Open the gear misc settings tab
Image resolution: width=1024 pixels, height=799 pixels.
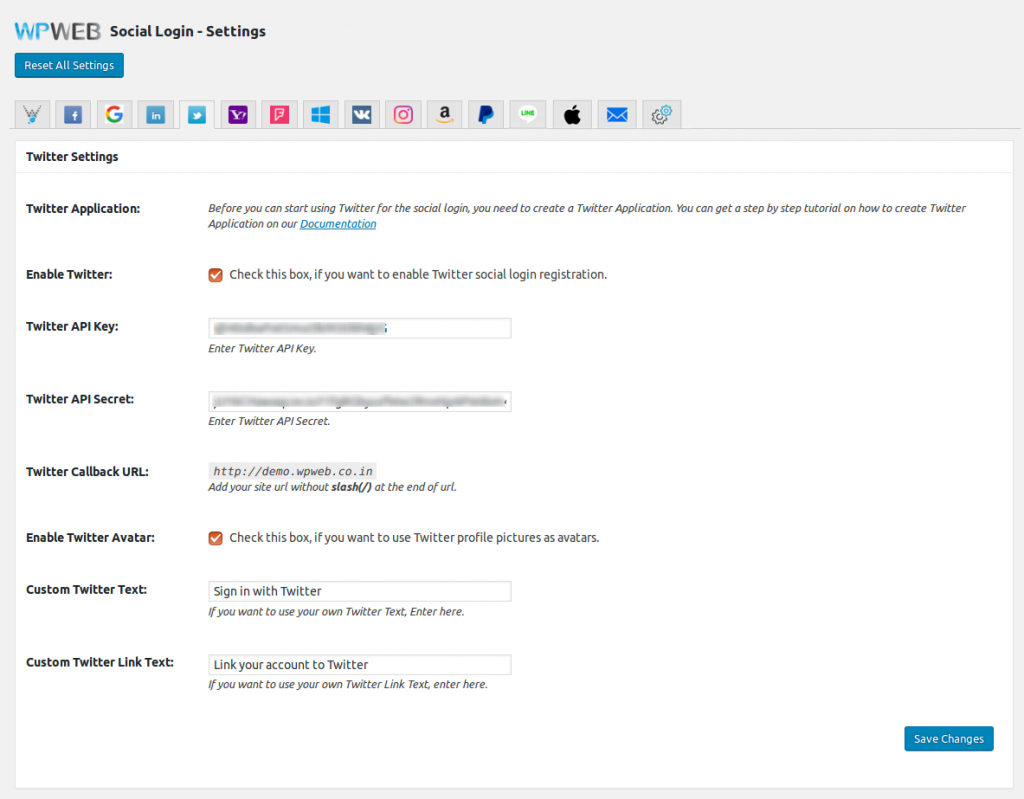[661, 115]
